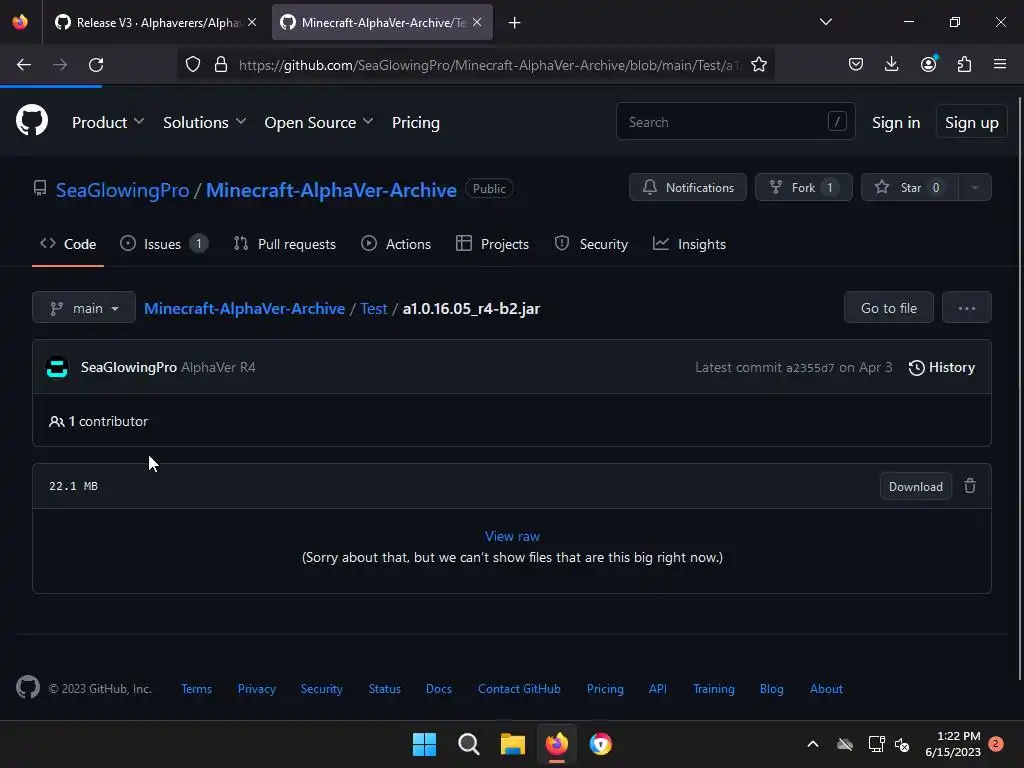Open the View raw link

click(x=512, y=536)
